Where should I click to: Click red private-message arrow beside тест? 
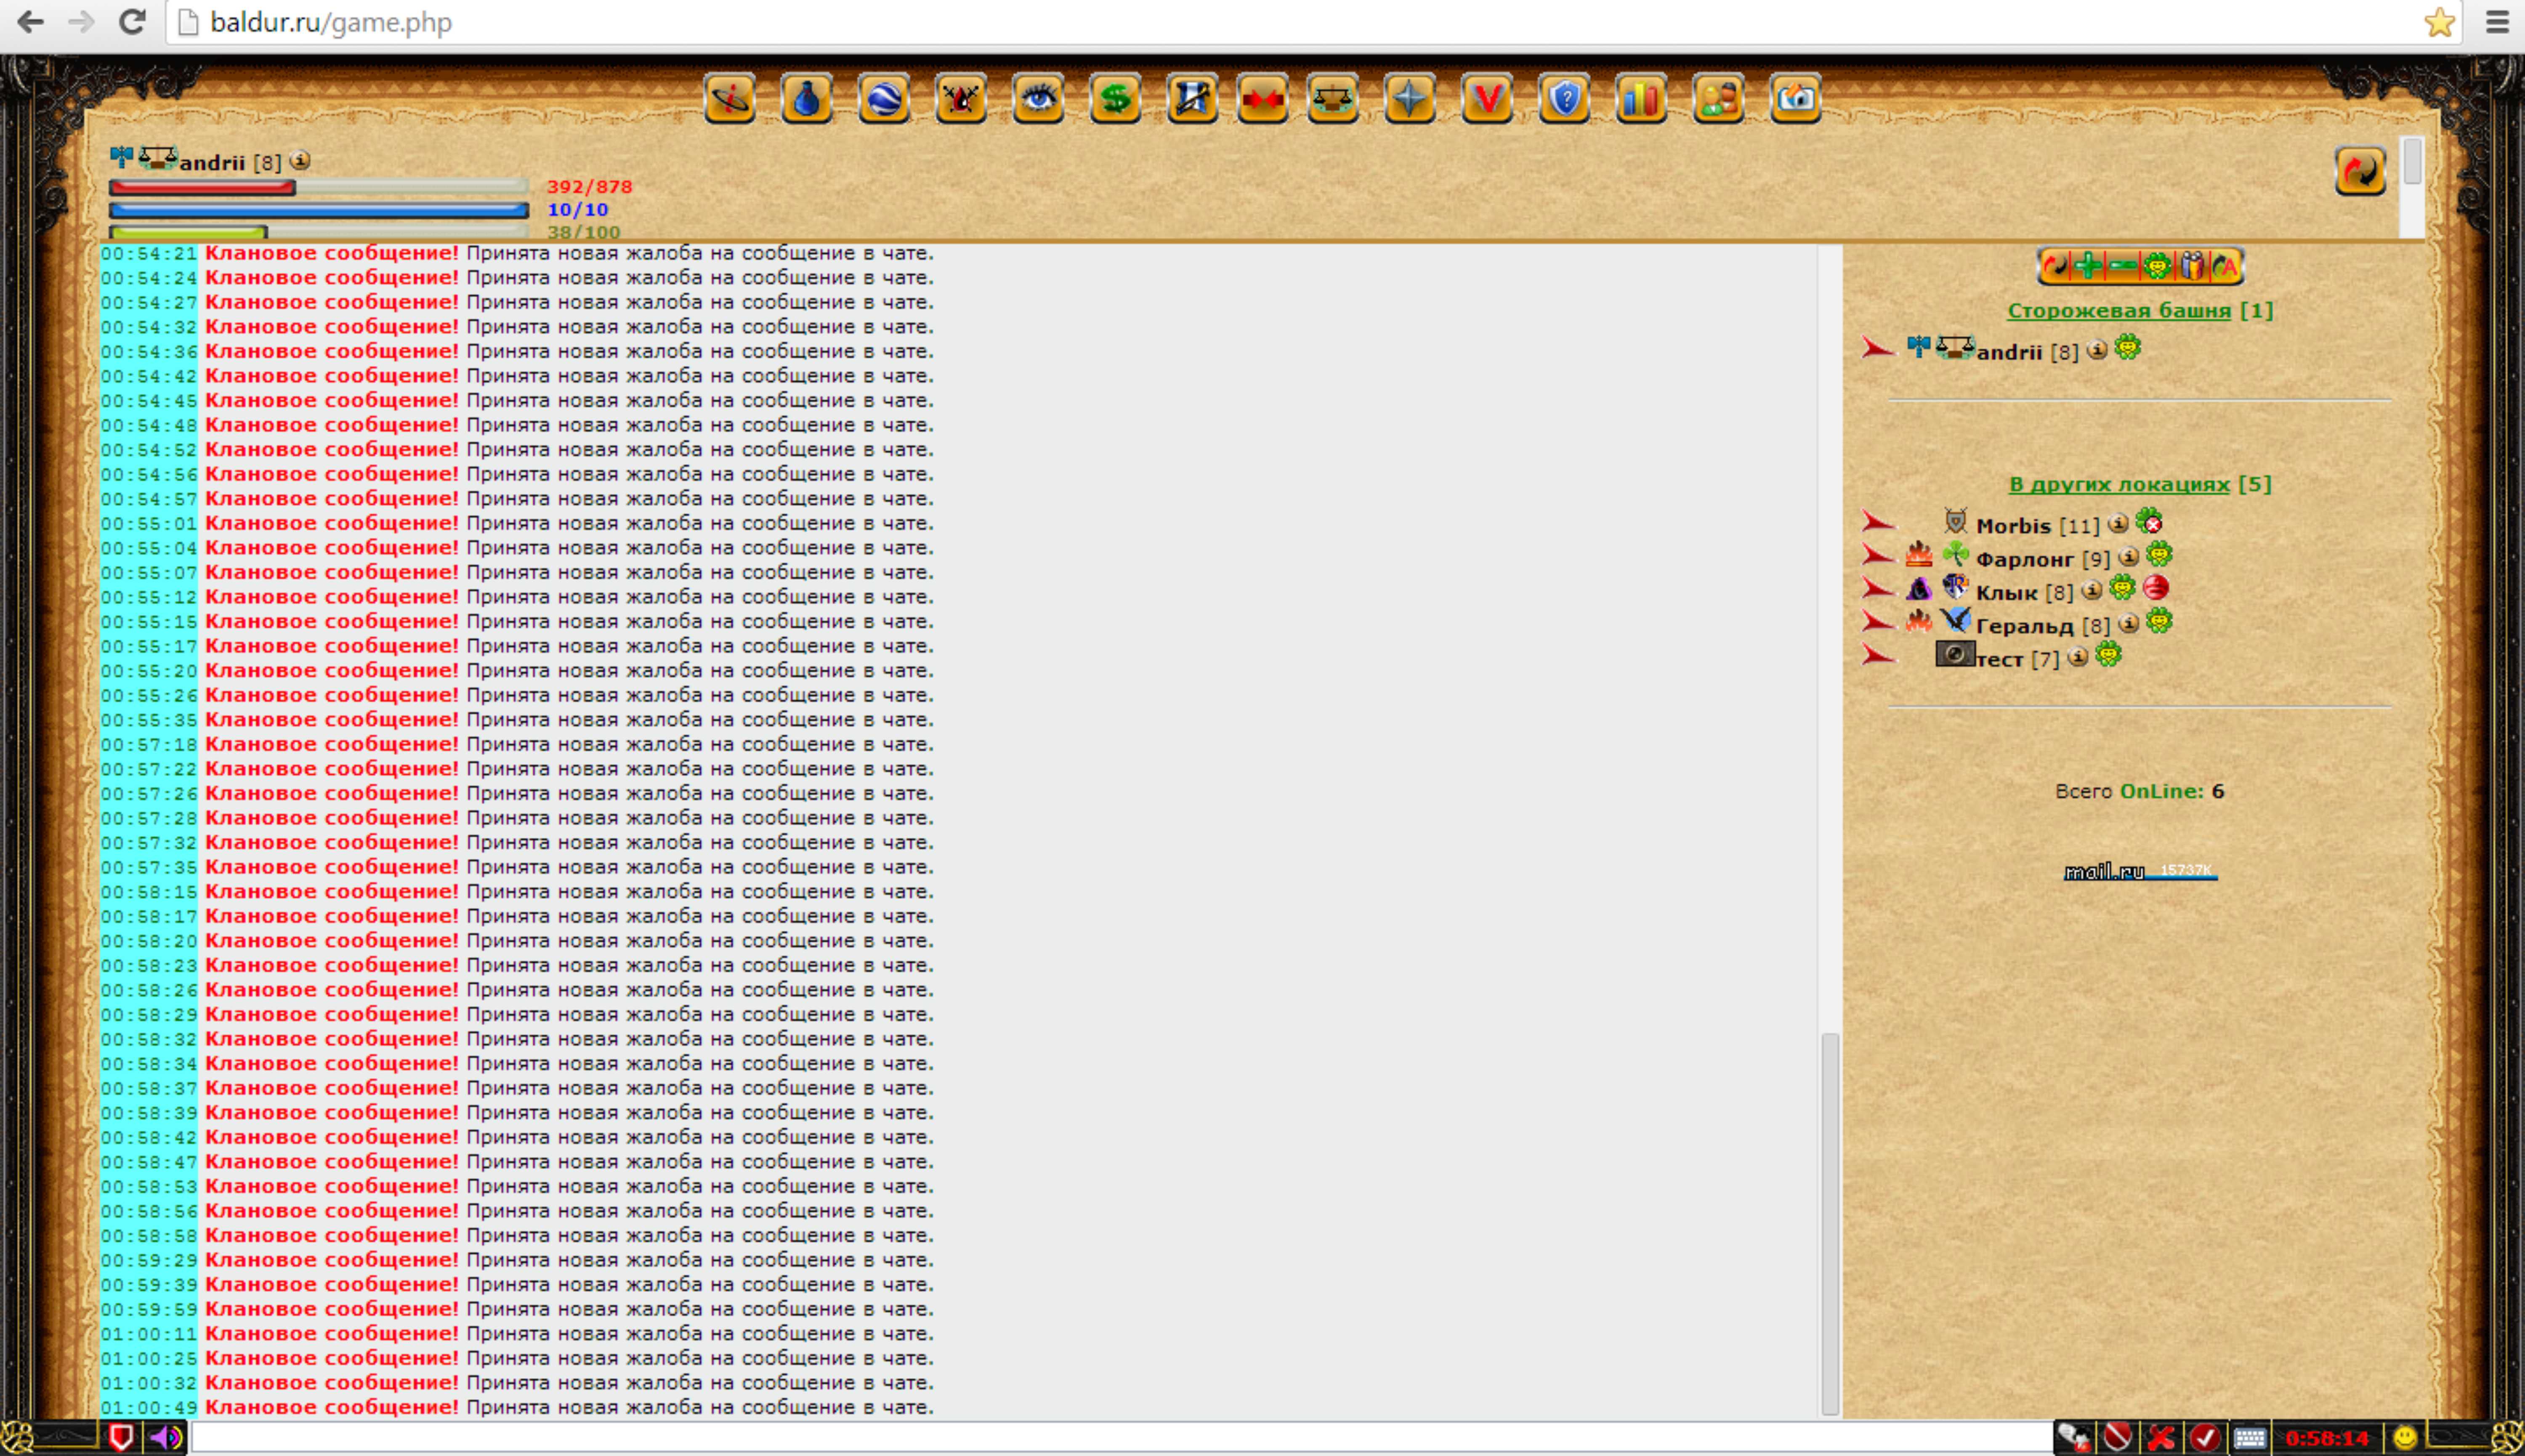1878,655
